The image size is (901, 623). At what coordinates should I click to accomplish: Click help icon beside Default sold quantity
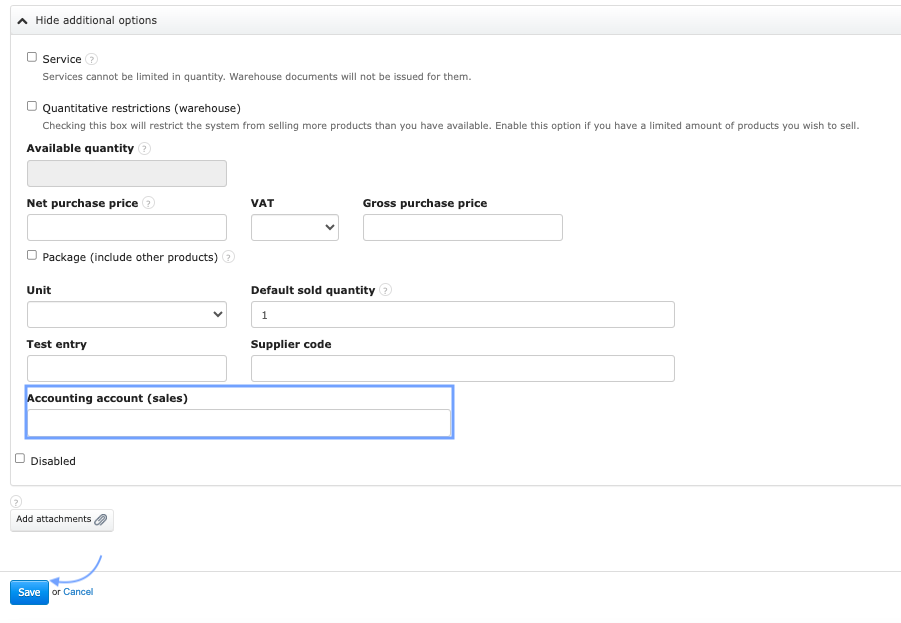coord(386,290)
